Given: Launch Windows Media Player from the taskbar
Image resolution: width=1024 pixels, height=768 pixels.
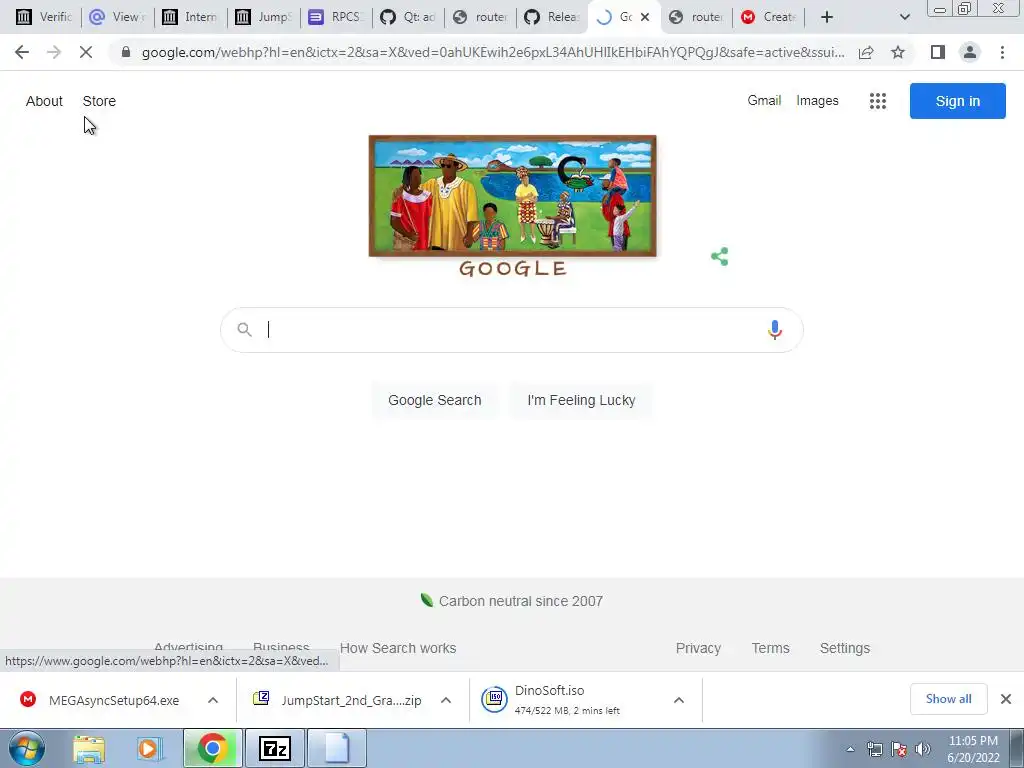Looking at the screenshot, I should click(x=149, y=748).
